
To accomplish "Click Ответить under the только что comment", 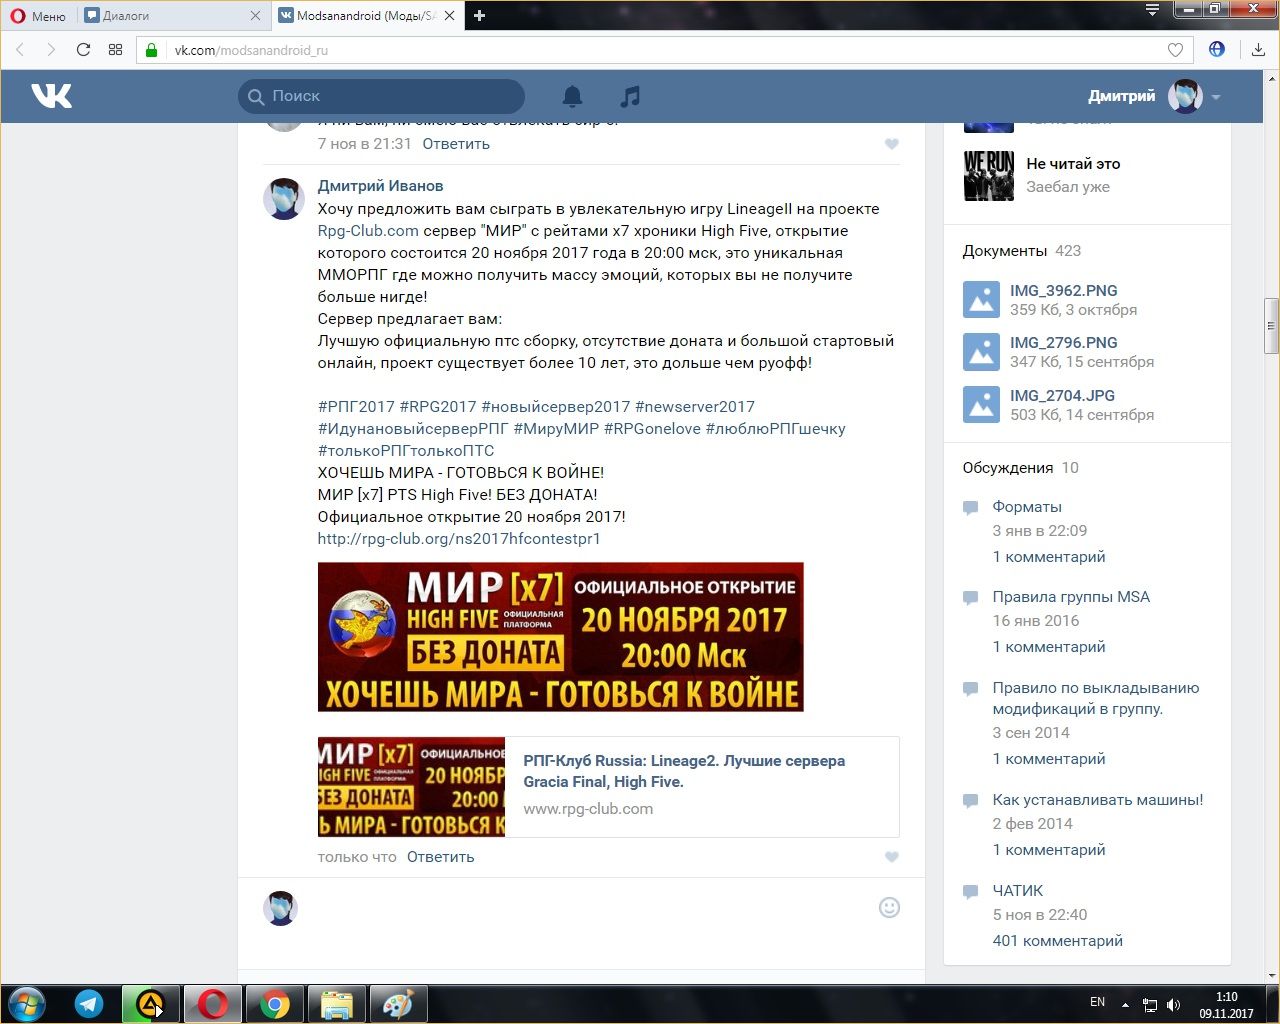I will (x=441, y=857).
